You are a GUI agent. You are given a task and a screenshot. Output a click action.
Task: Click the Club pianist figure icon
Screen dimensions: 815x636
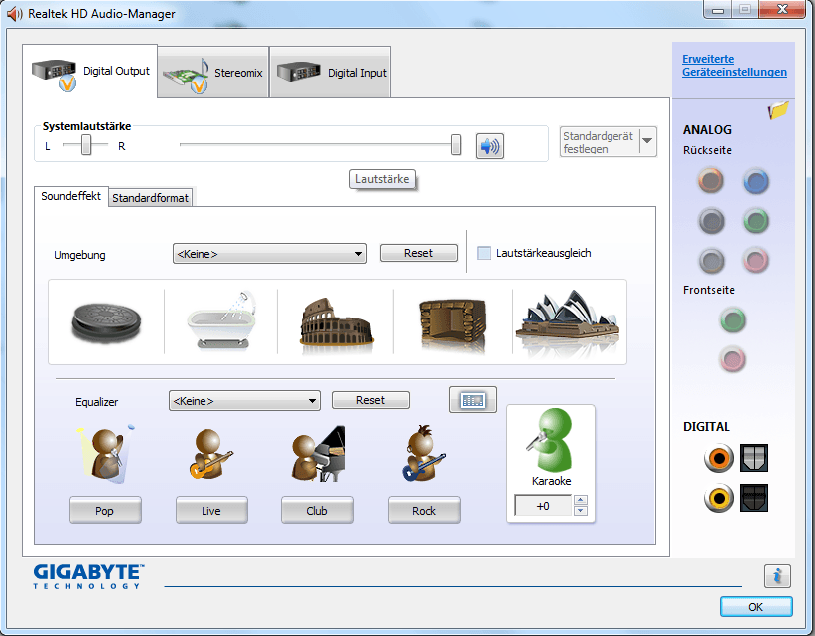click(319, 454)
